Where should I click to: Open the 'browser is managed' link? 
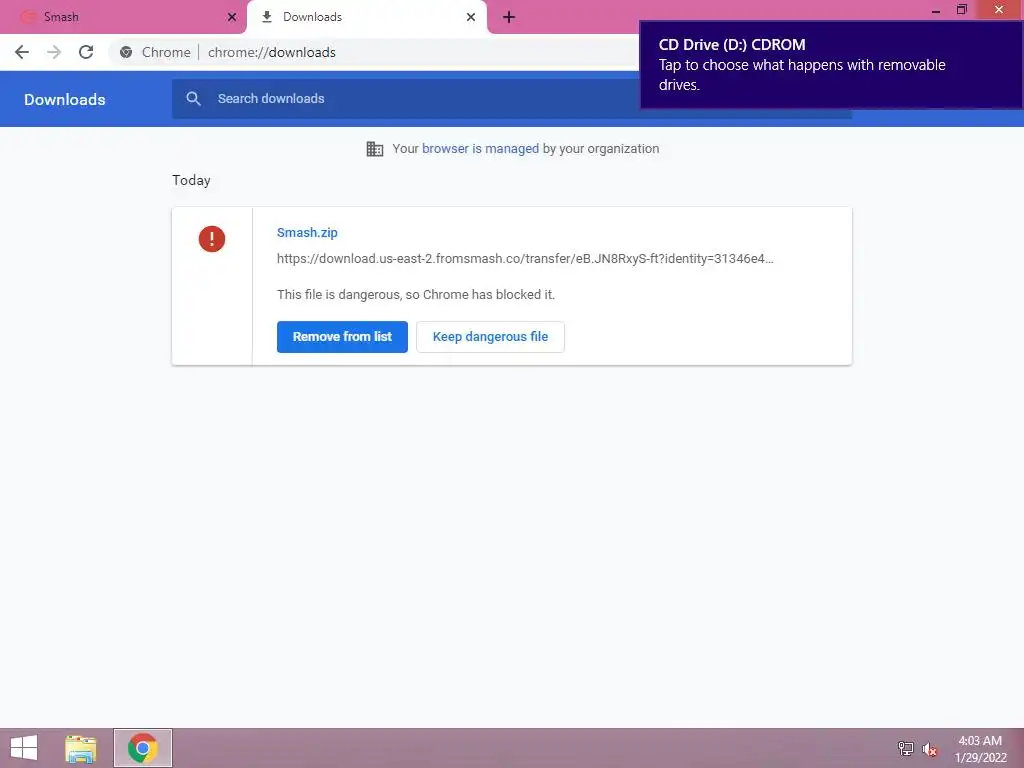coord(480,149)
